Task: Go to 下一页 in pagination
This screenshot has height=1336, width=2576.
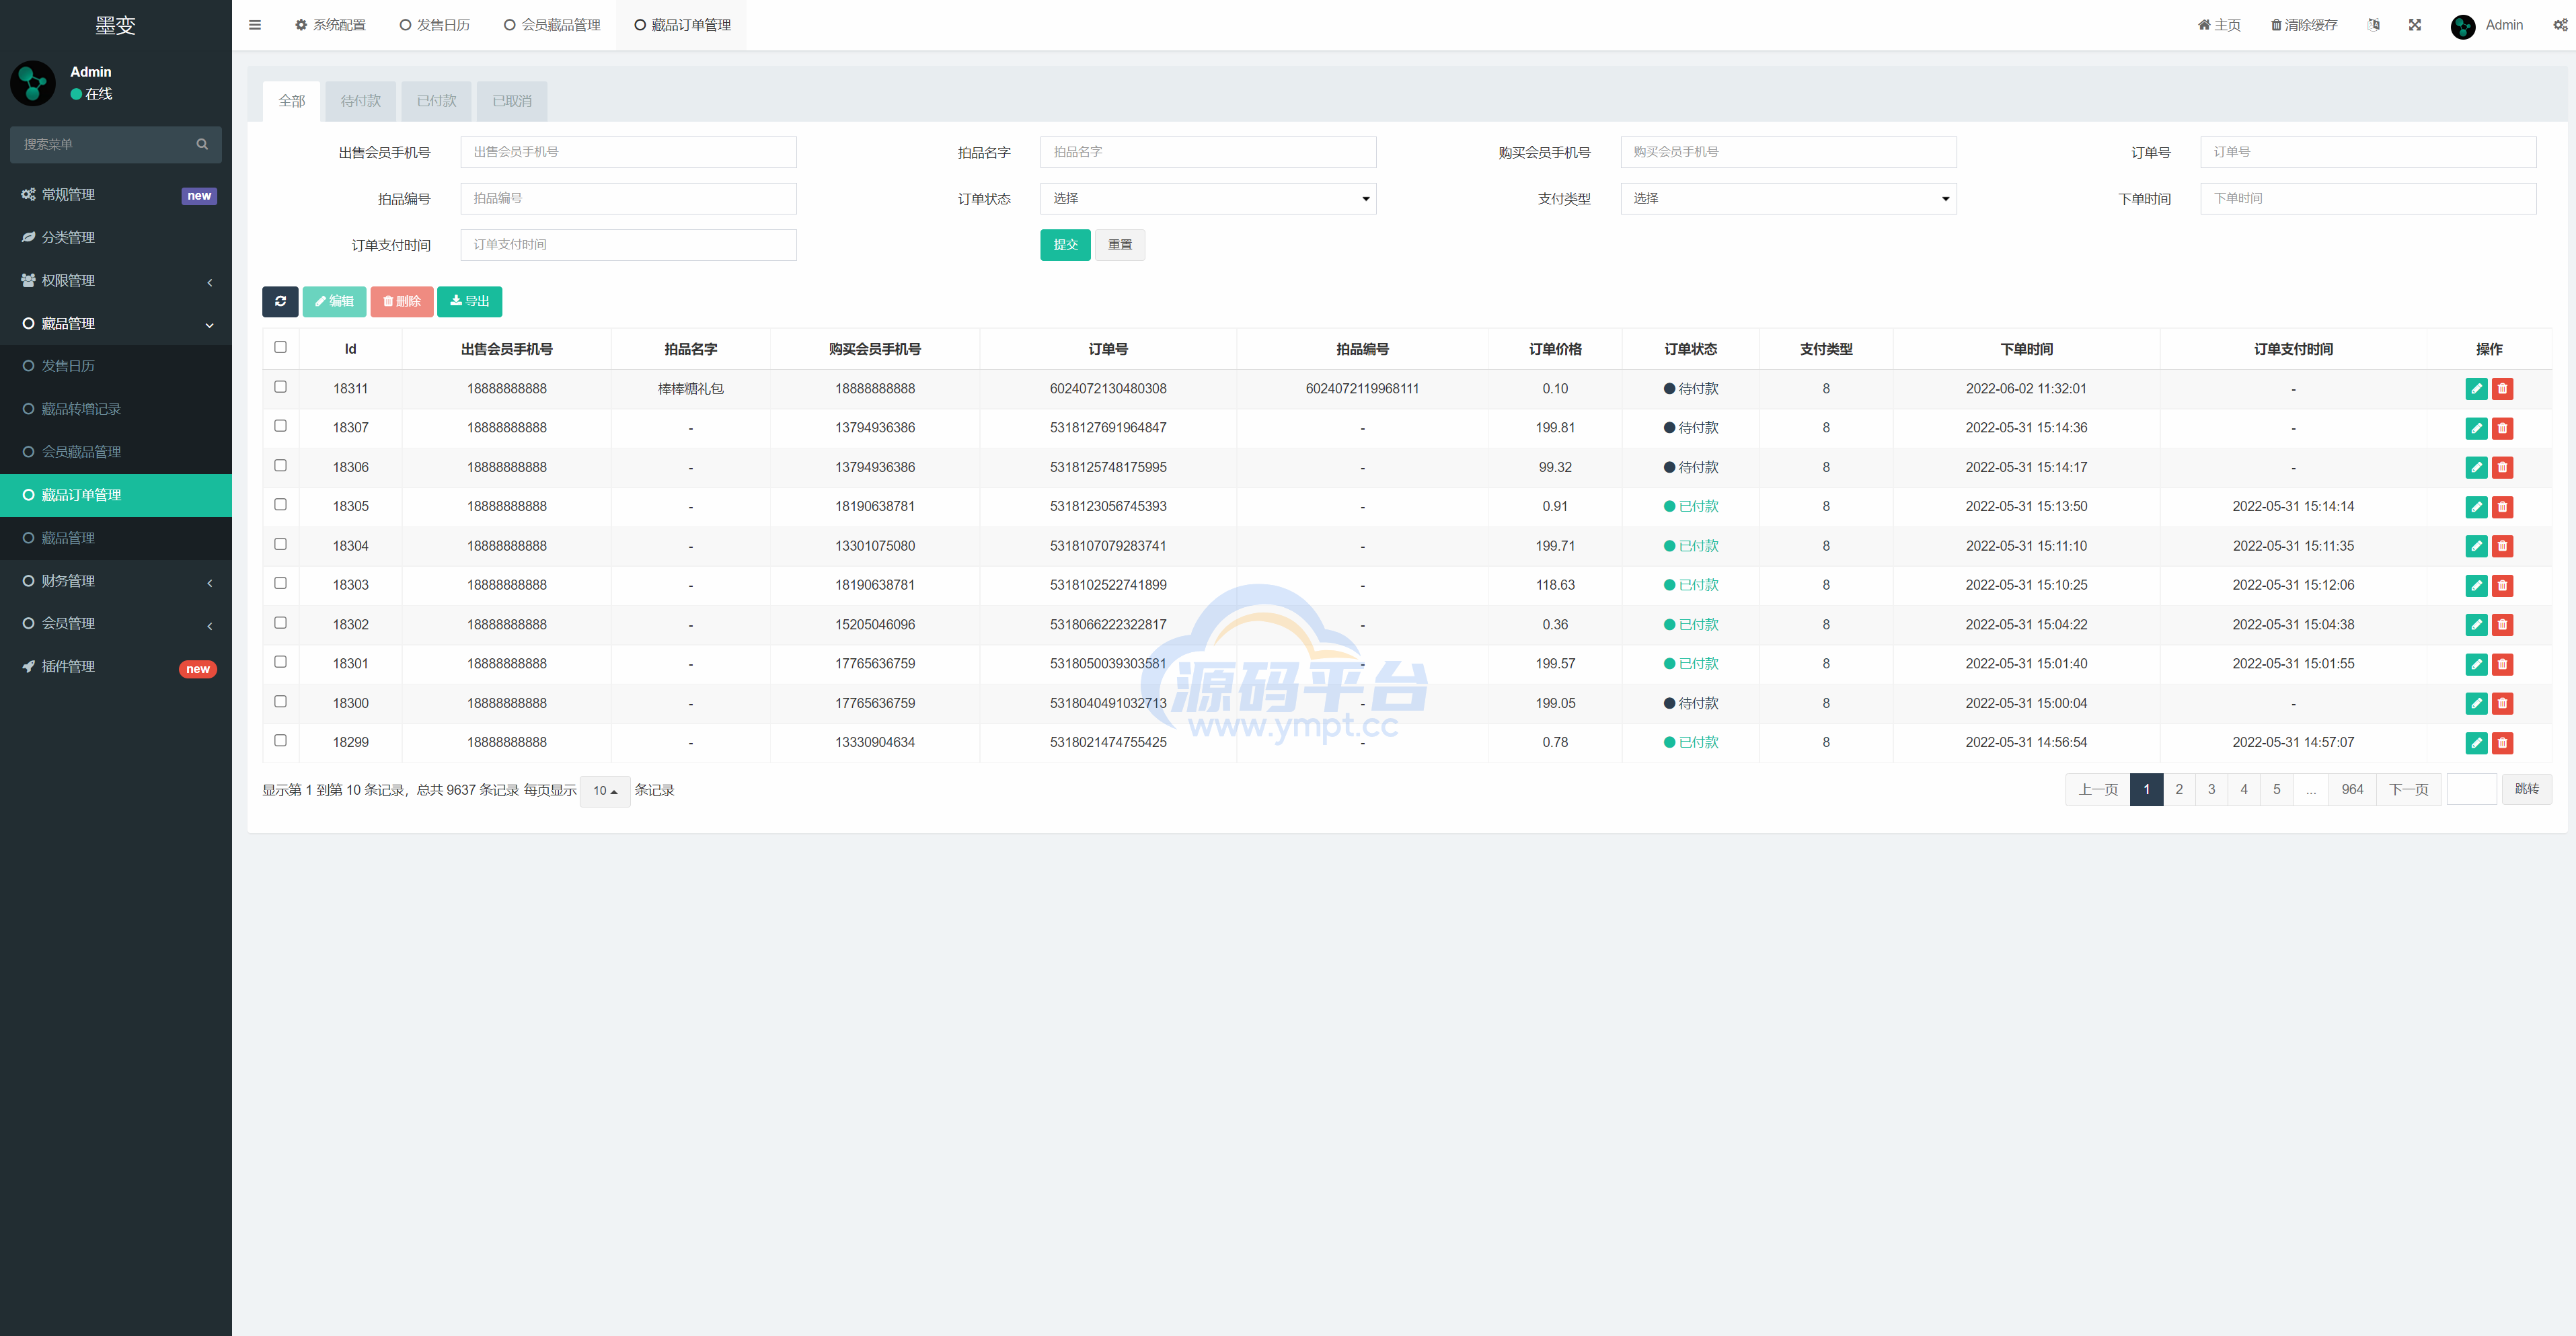Action: tap(2408, 790)
